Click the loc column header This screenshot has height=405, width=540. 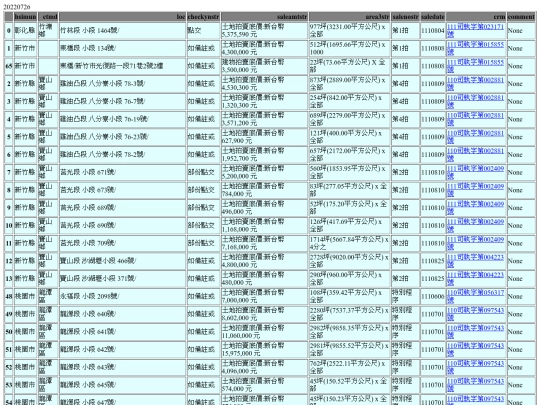pyautogui.click(x=123, y=17)
